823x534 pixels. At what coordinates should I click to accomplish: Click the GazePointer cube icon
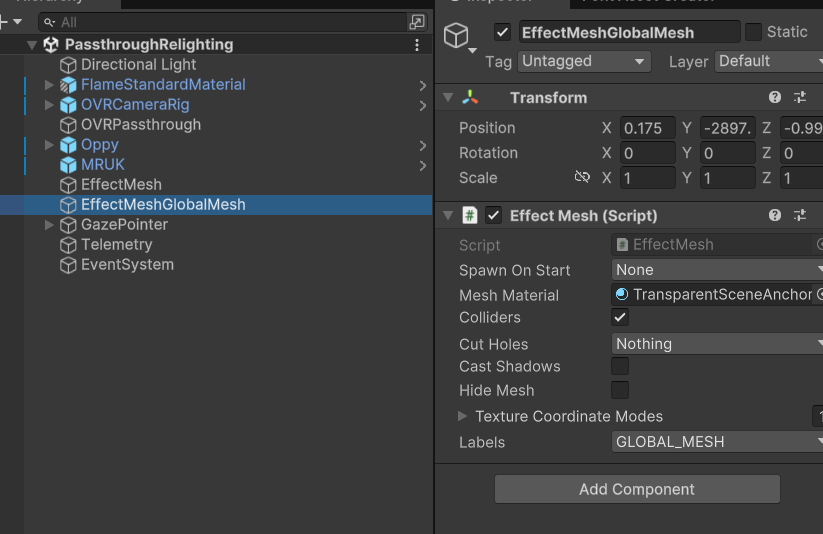(68, 225)
